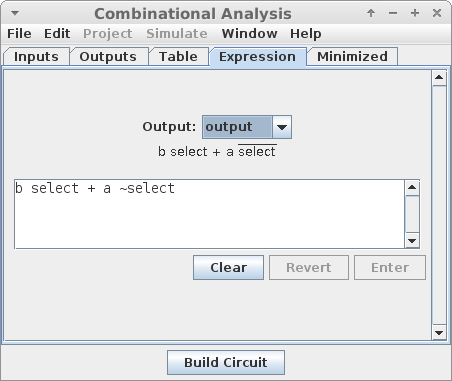Open the File menu
The width and height of the screenshot is (452, 381).
(19, 34)
